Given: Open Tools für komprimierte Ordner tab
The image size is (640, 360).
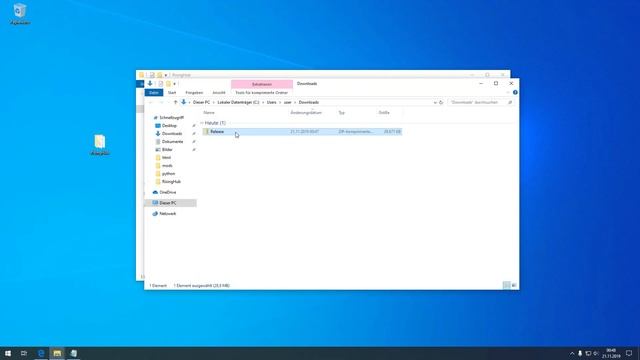Looking at the screenshot, I should pyautogui.click(x=262, y=93).
